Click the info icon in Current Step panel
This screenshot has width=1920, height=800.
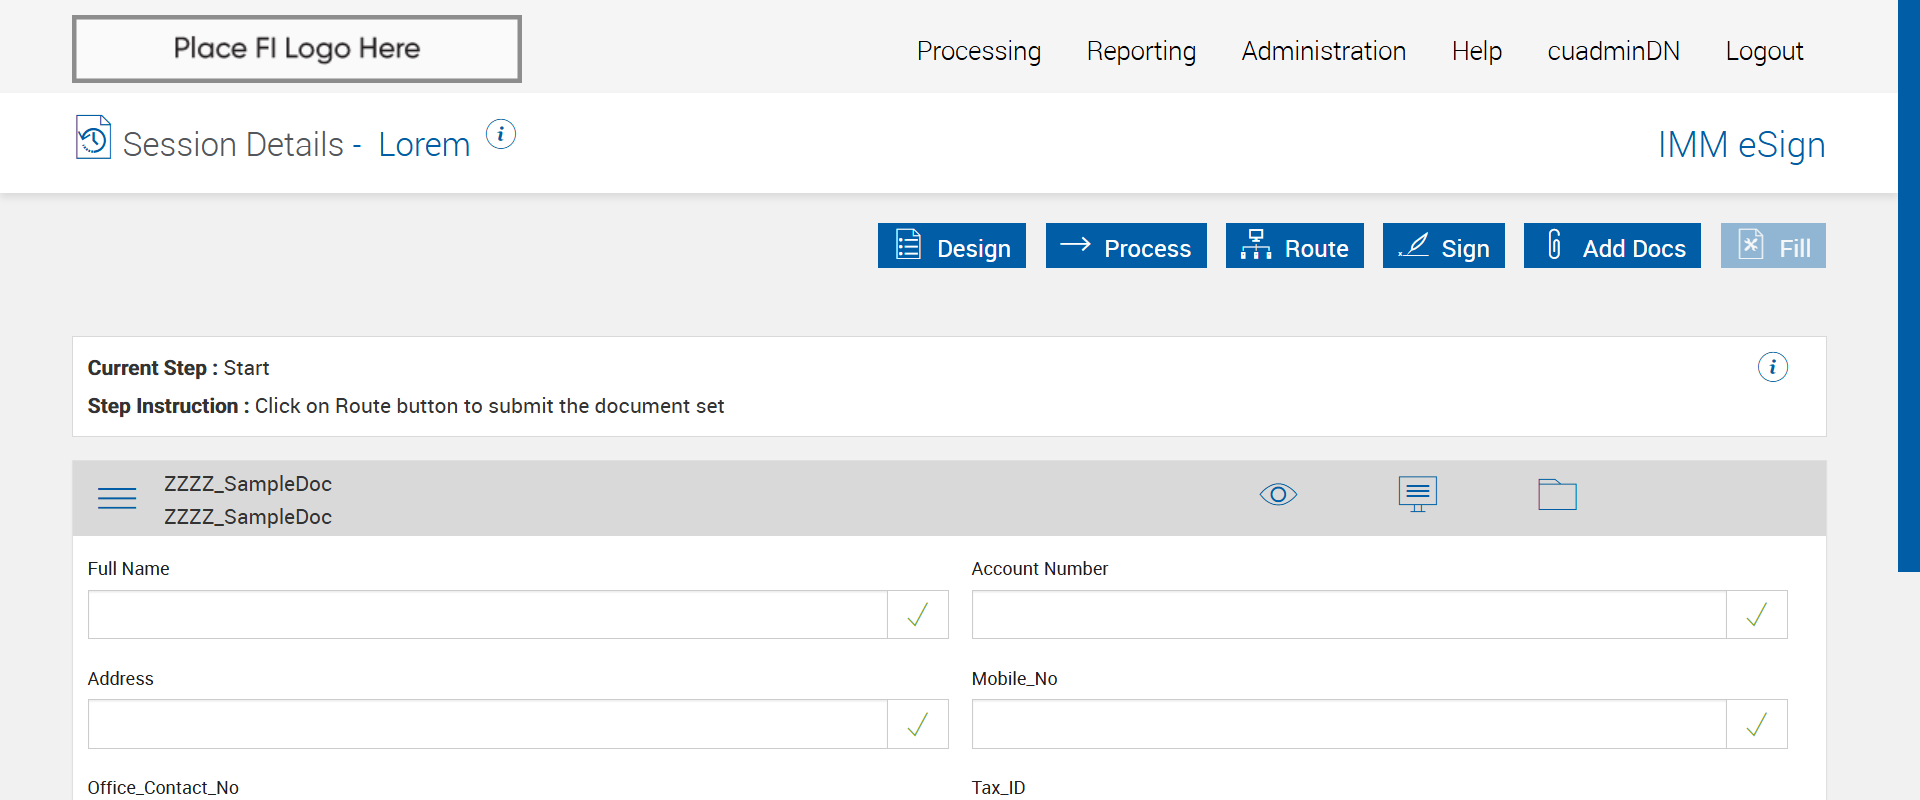[x=1772, y=367]
